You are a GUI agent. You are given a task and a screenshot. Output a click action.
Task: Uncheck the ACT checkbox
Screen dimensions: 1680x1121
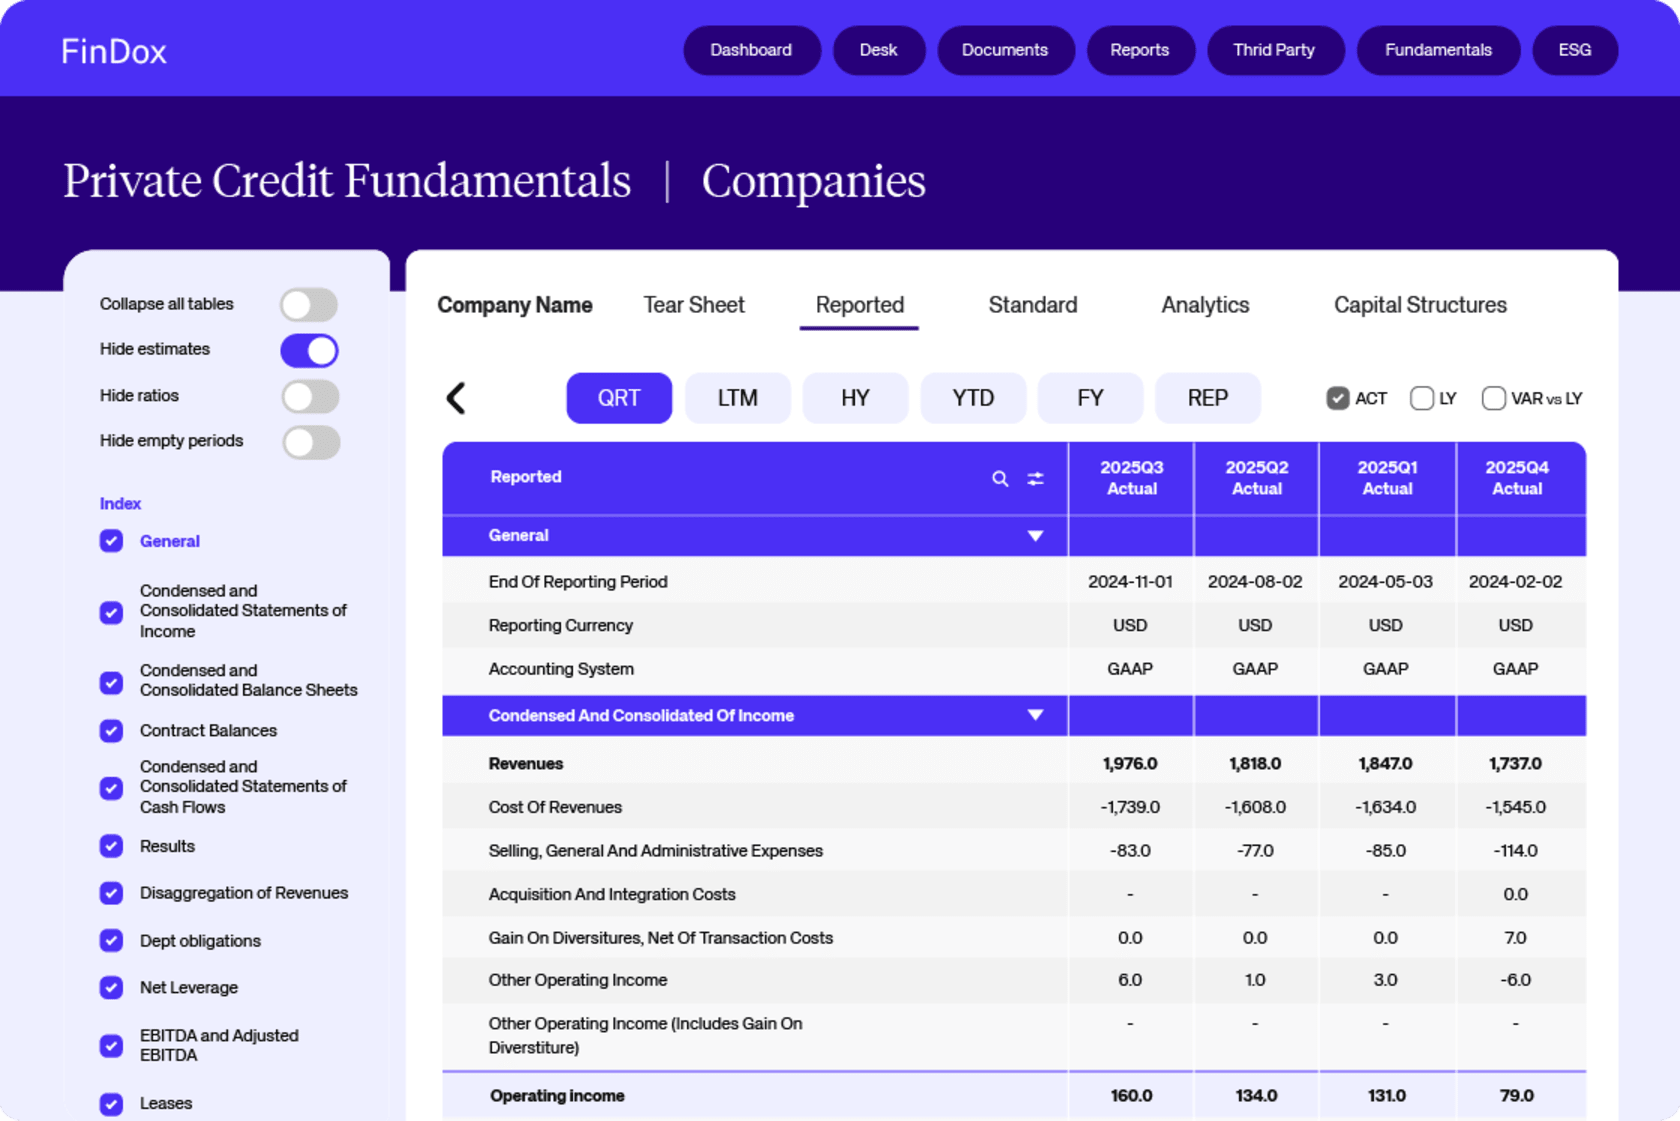click(1337, 399)
